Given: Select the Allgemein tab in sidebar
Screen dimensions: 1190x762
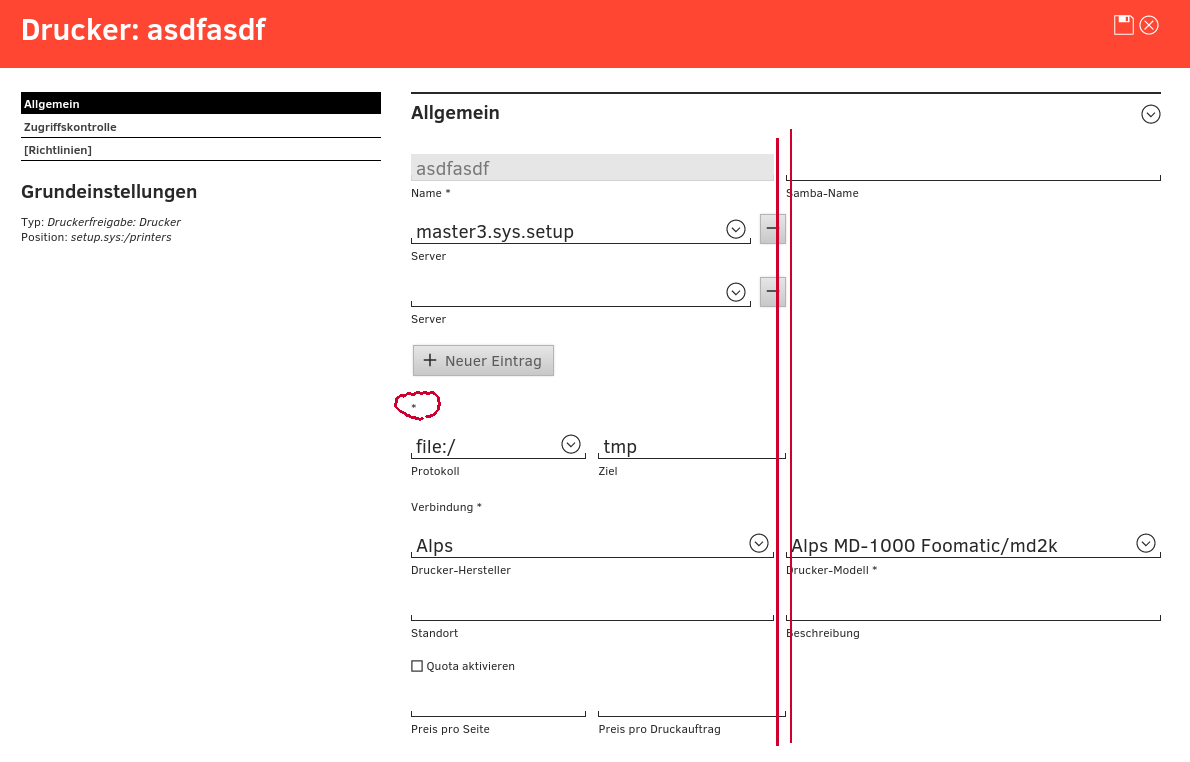Looking at the screenshot, I should coord(200,103).
